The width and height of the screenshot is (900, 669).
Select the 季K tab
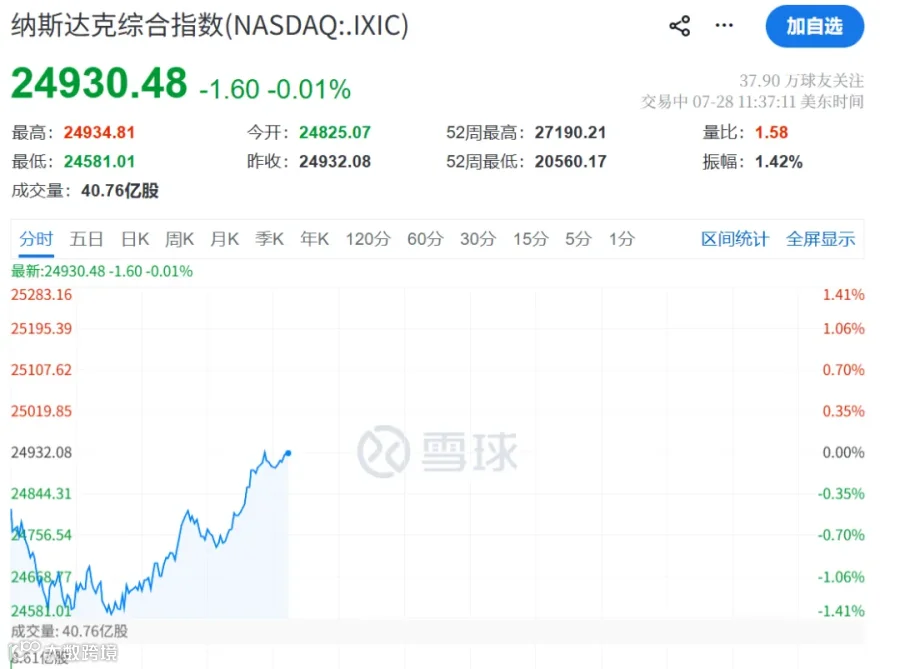(269, 238)
